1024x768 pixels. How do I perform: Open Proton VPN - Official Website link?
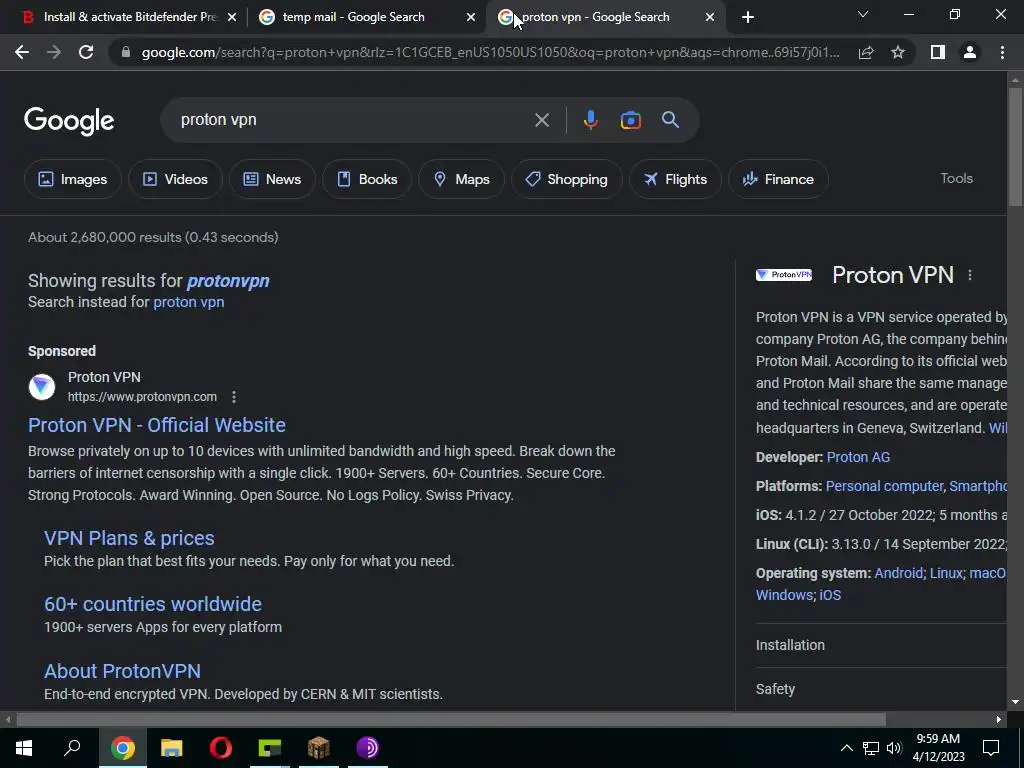pyautogui.click(x=157, y=425)
